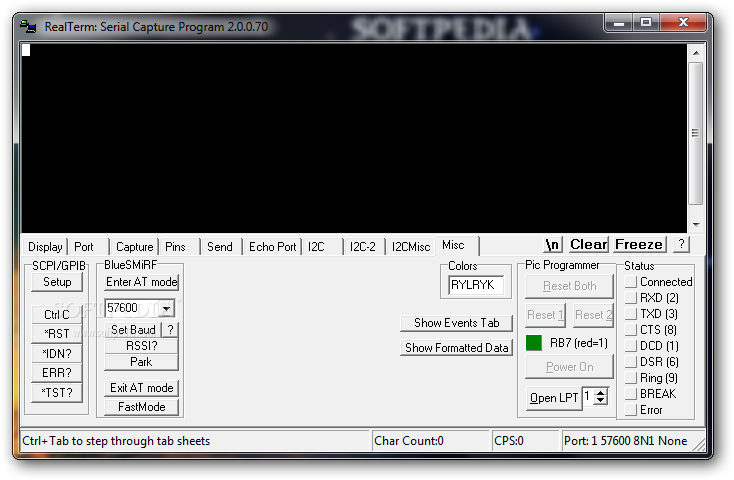
Task: Click inside the black terminal display area
Action: pyautogui.click(x=354, y=138)
